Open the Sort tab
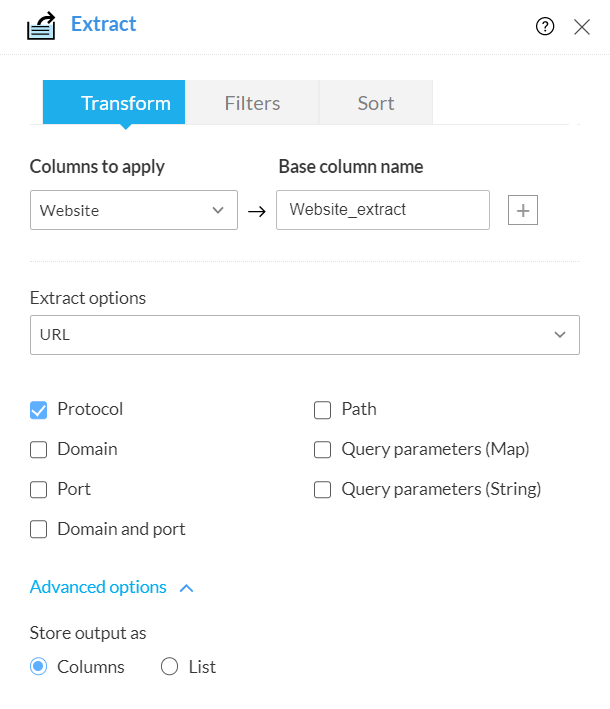Viewport: 610px width, 709px height. (376, 103)
